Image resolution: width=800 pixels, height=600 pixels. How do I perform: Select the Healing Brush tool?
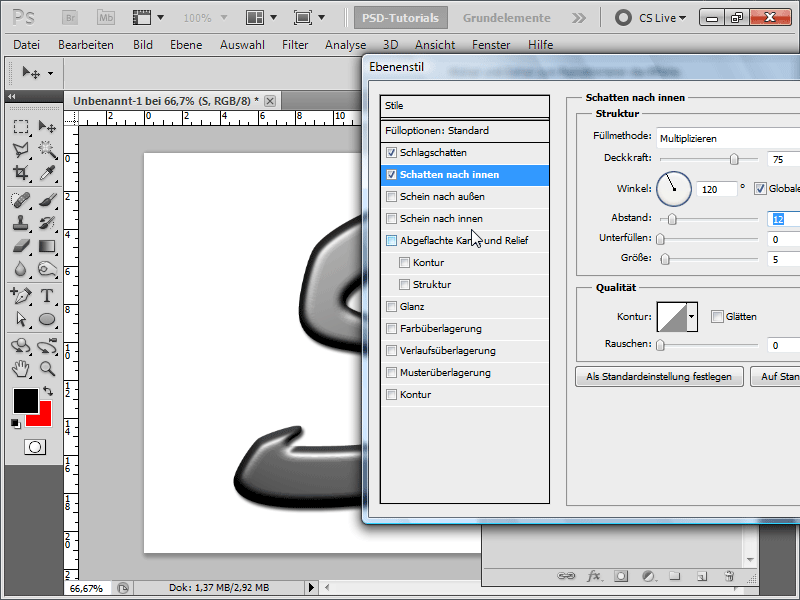tap(20, 200)
